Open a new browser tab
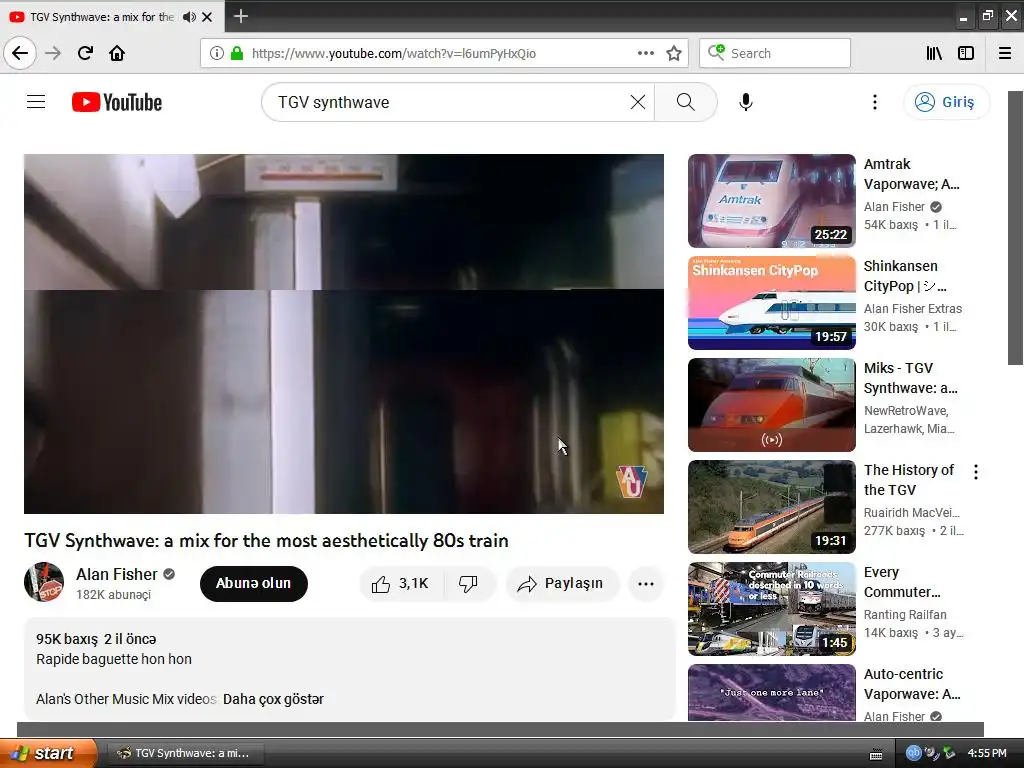Image resolution: width=1024 pixels, height=768 pixels. (x=241, y=16)
